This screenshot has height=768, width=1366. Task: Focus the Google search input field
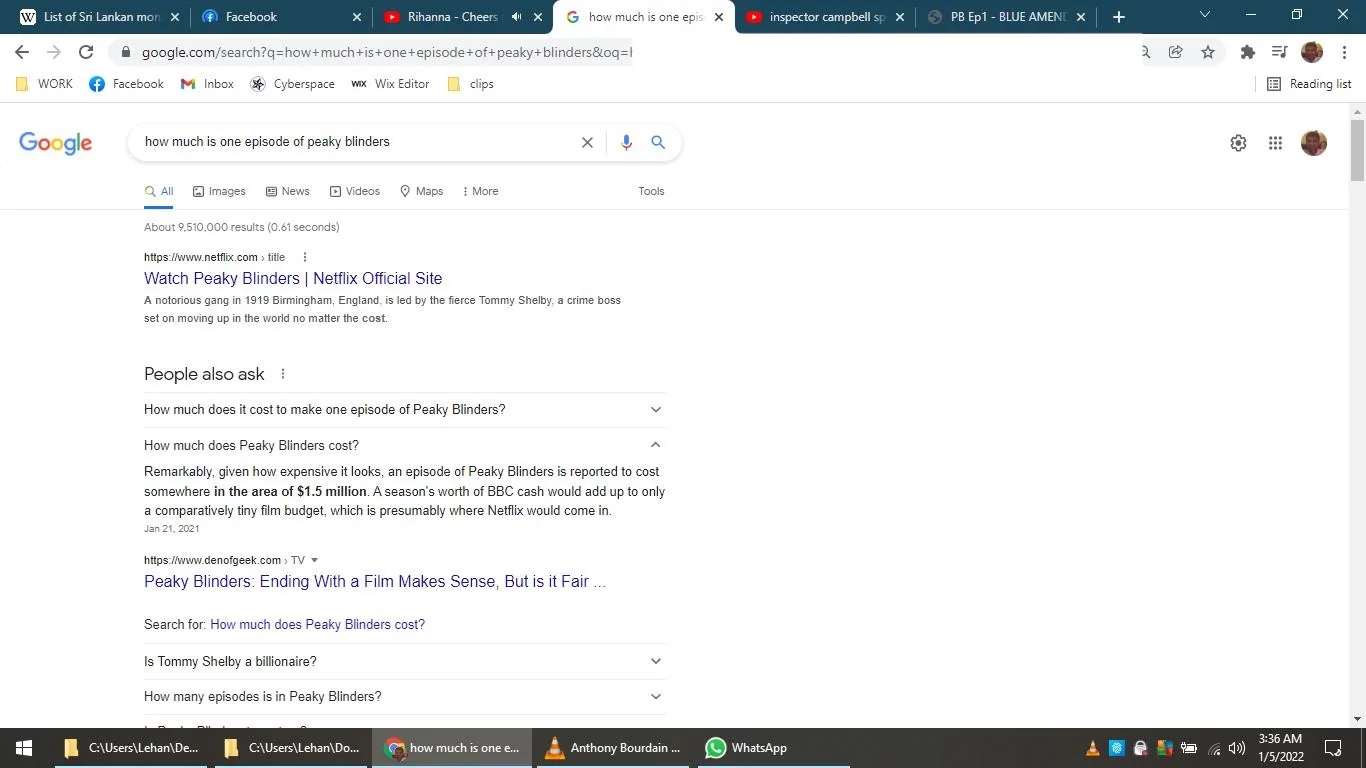355,142
